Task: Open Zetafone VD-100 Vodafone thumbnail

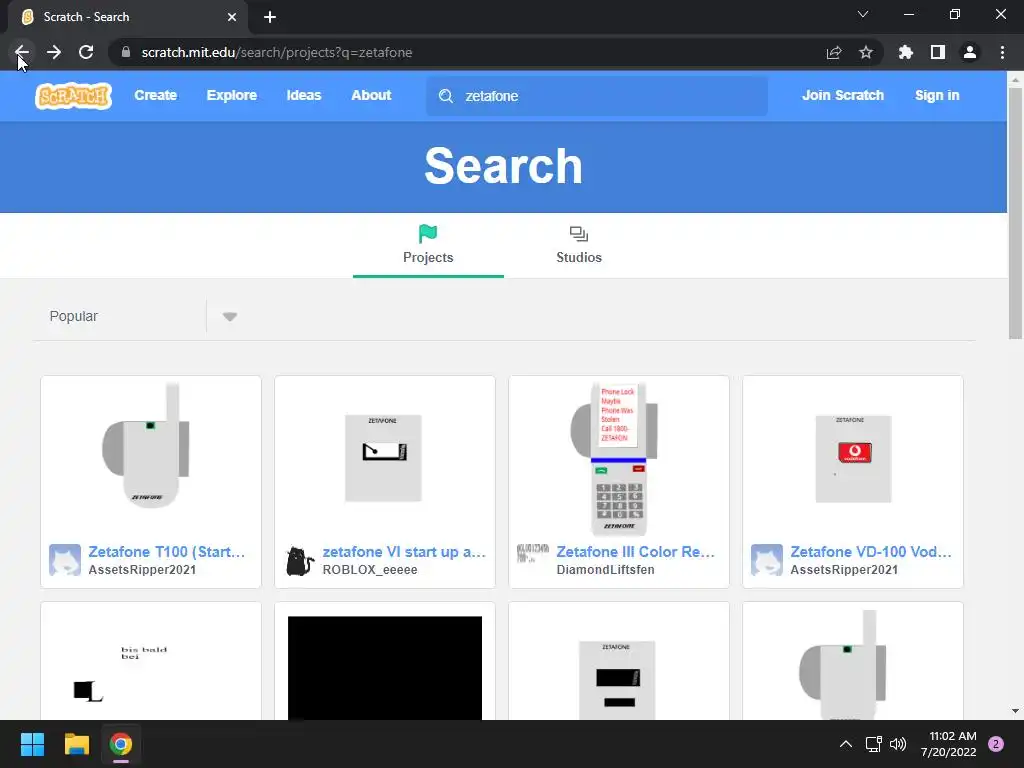Action: [x=853, y=458]
